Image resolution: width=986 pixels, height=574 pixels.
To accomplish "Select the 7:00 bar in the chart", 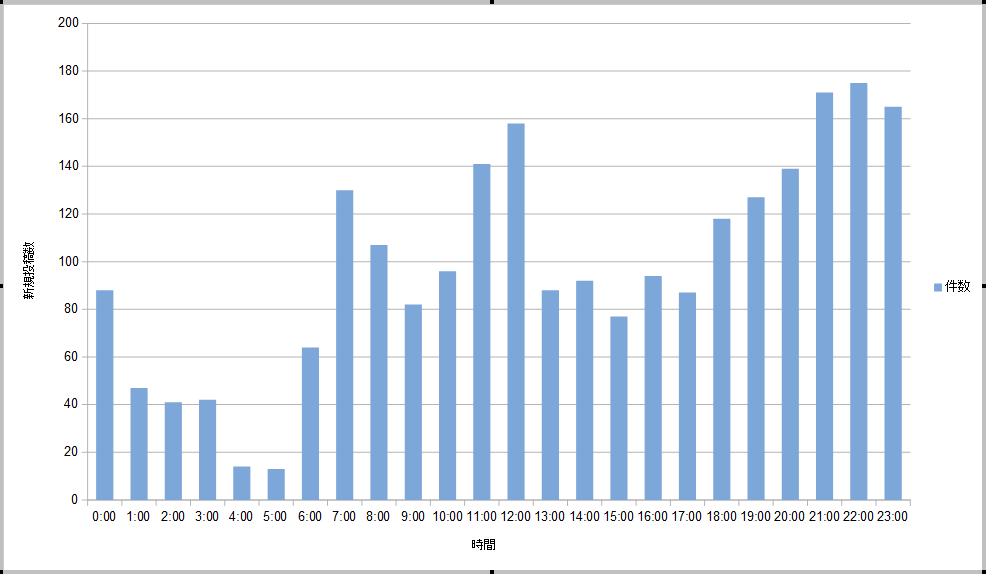I will pyautogui.click(x=345, y=345).
